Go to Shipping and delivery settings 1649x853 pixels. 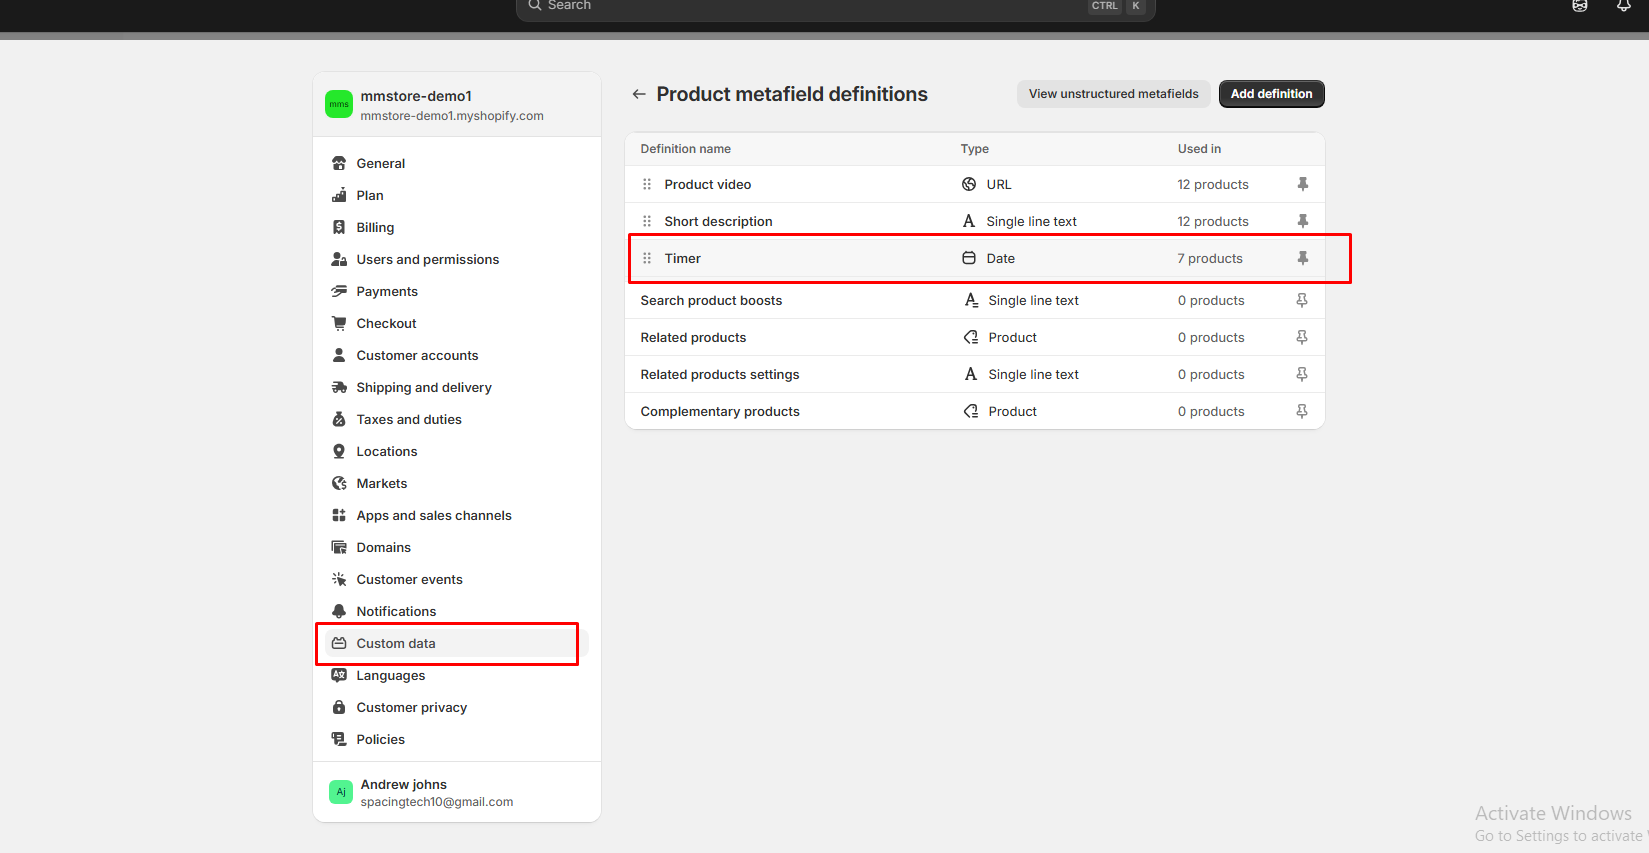click(424, 387)
